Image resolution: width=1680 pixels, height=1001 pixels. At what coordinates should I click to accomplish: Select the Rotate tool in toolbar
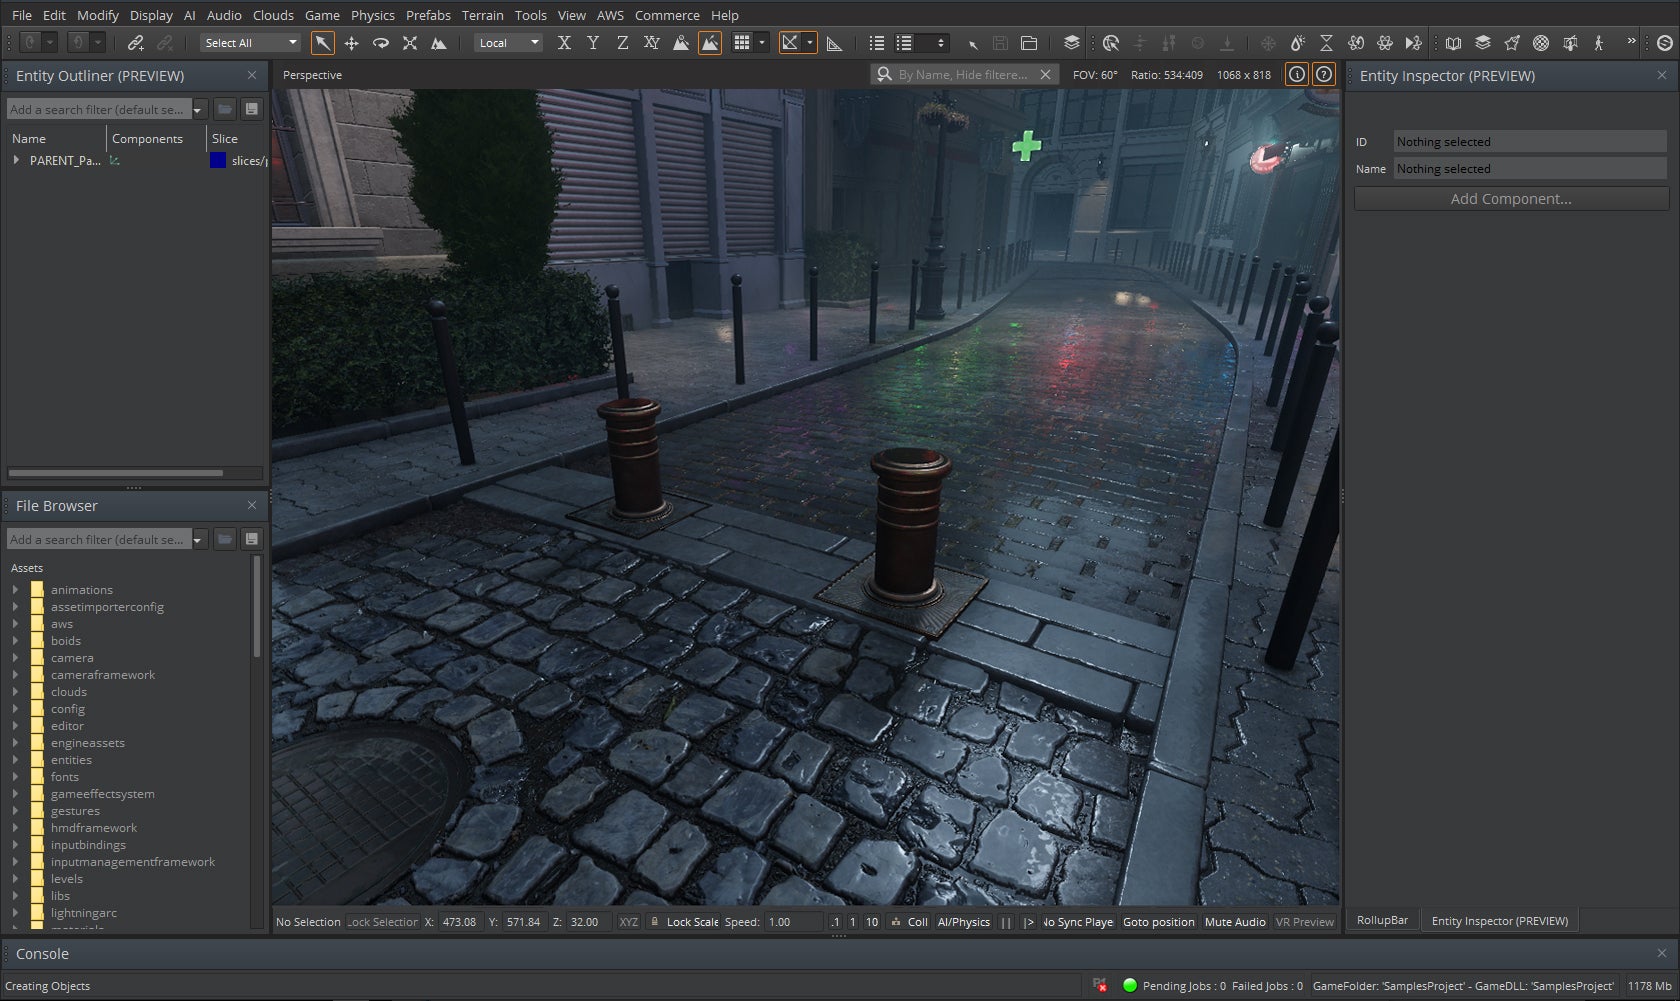pos(380,43)
